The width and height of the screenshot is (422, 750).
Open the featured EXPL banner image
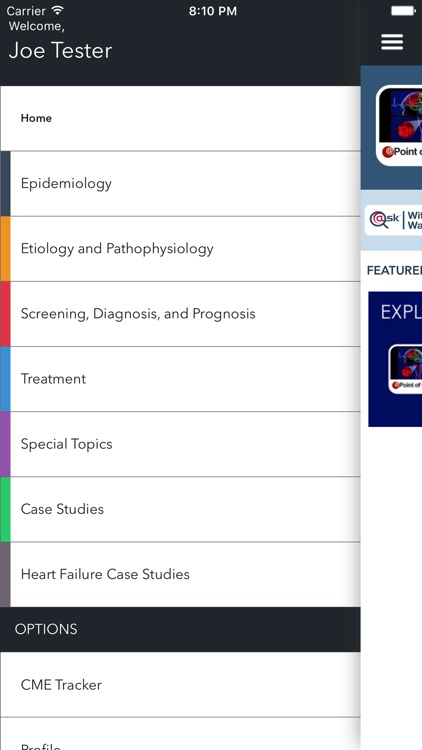pyautogui.click(x=395, y=359)
